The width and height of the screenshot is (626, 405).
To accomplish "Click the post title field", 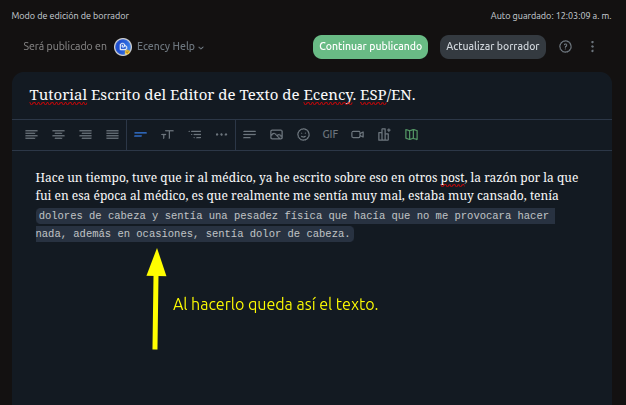I will [312, 95].
